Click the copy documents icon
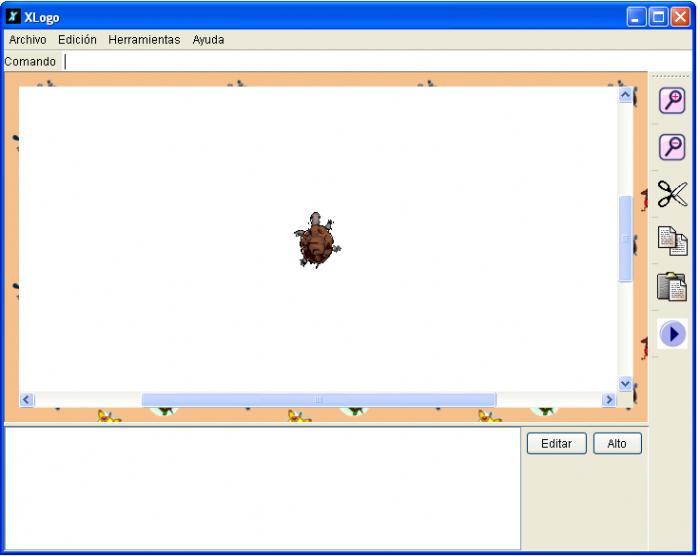This screenshot has width=700, height=557. click(672, 241)
